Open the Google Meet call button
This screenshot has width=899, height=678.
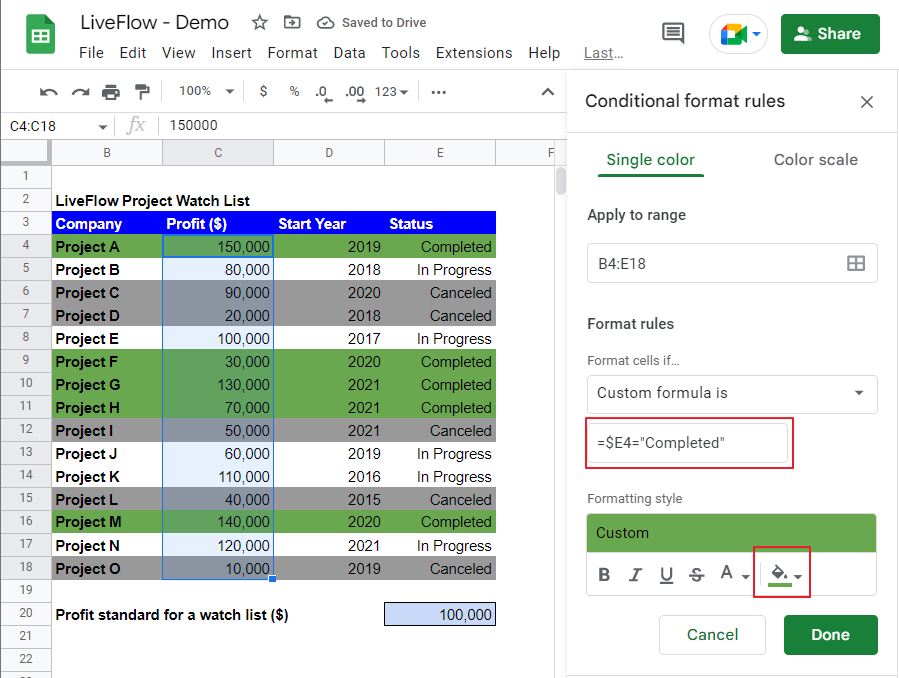738,34
